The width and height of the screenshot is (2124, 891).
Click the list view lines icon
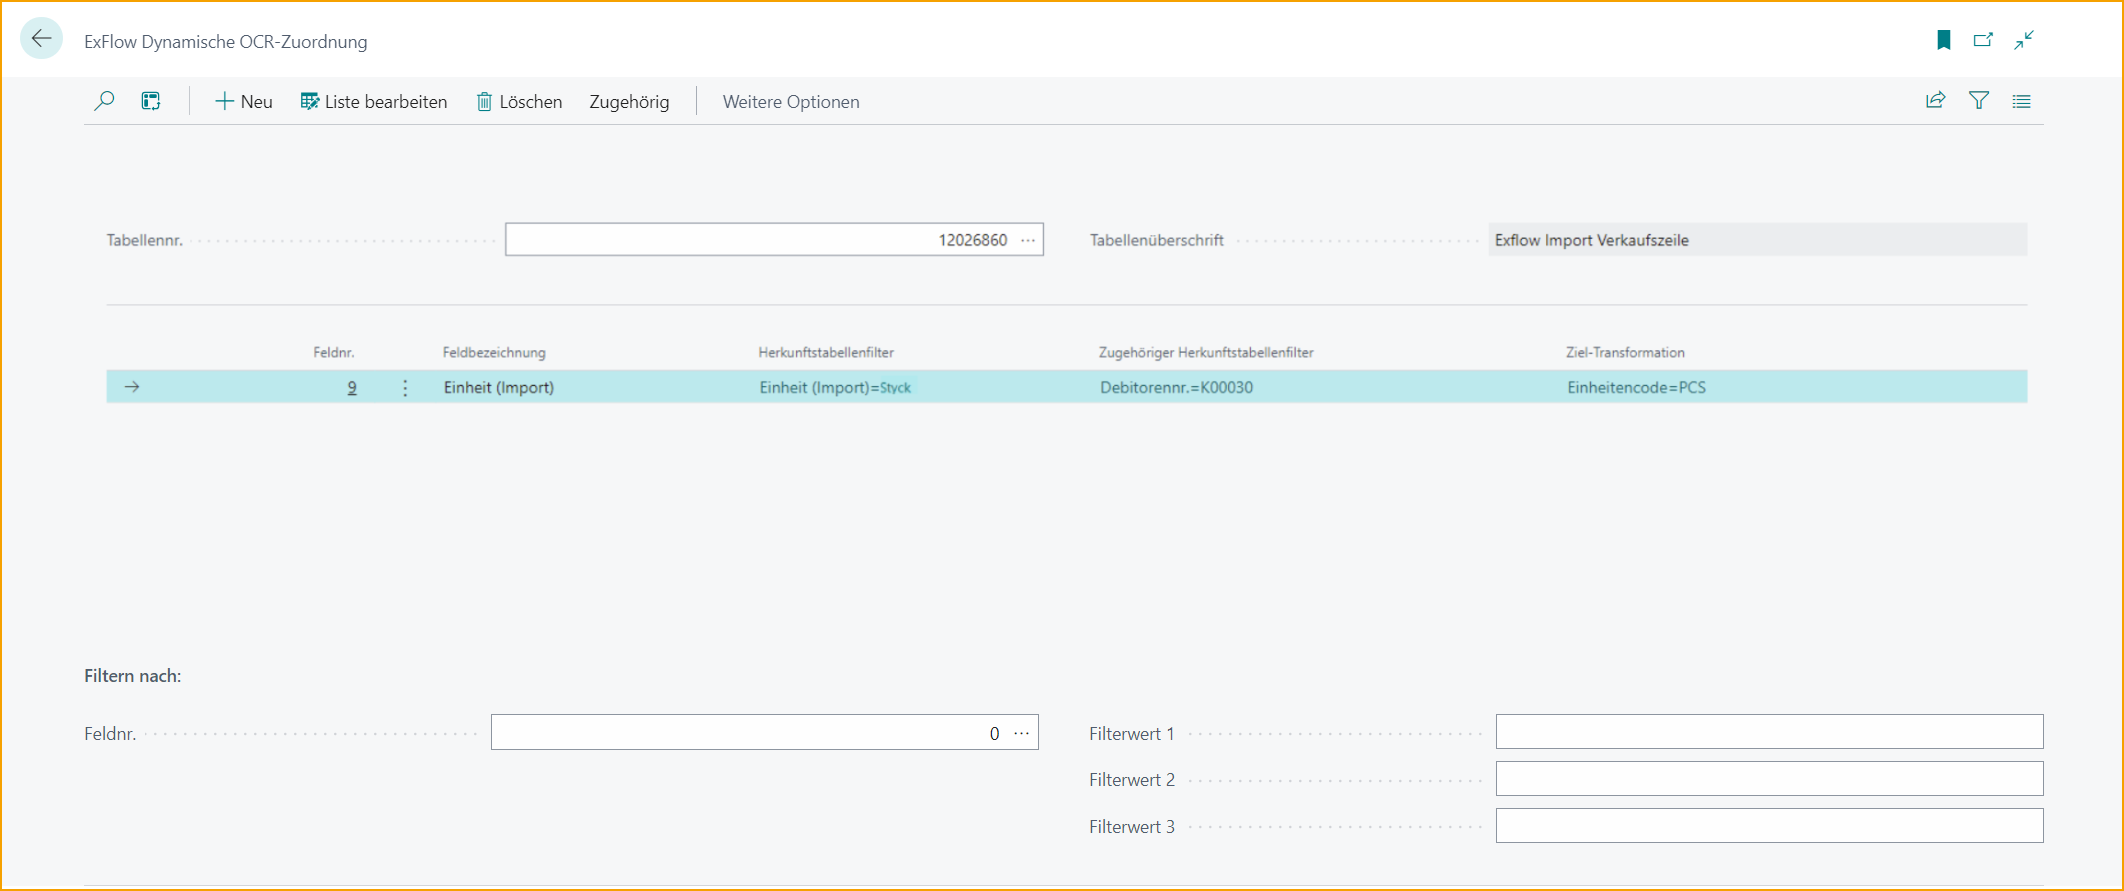(2022, 101)
